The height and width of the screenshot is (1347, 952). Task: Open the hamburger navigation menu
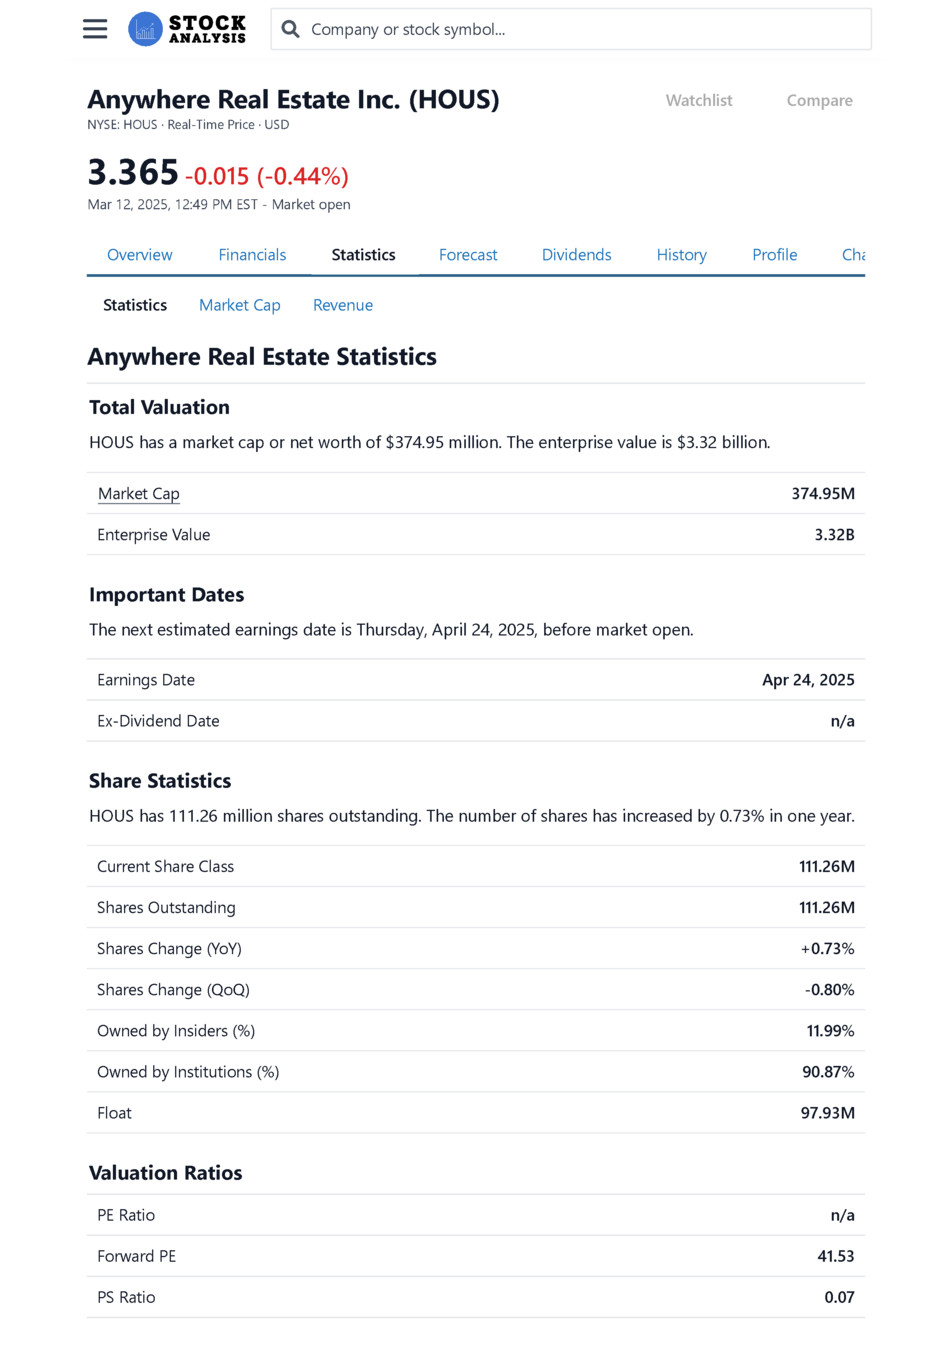click(95, 29)
